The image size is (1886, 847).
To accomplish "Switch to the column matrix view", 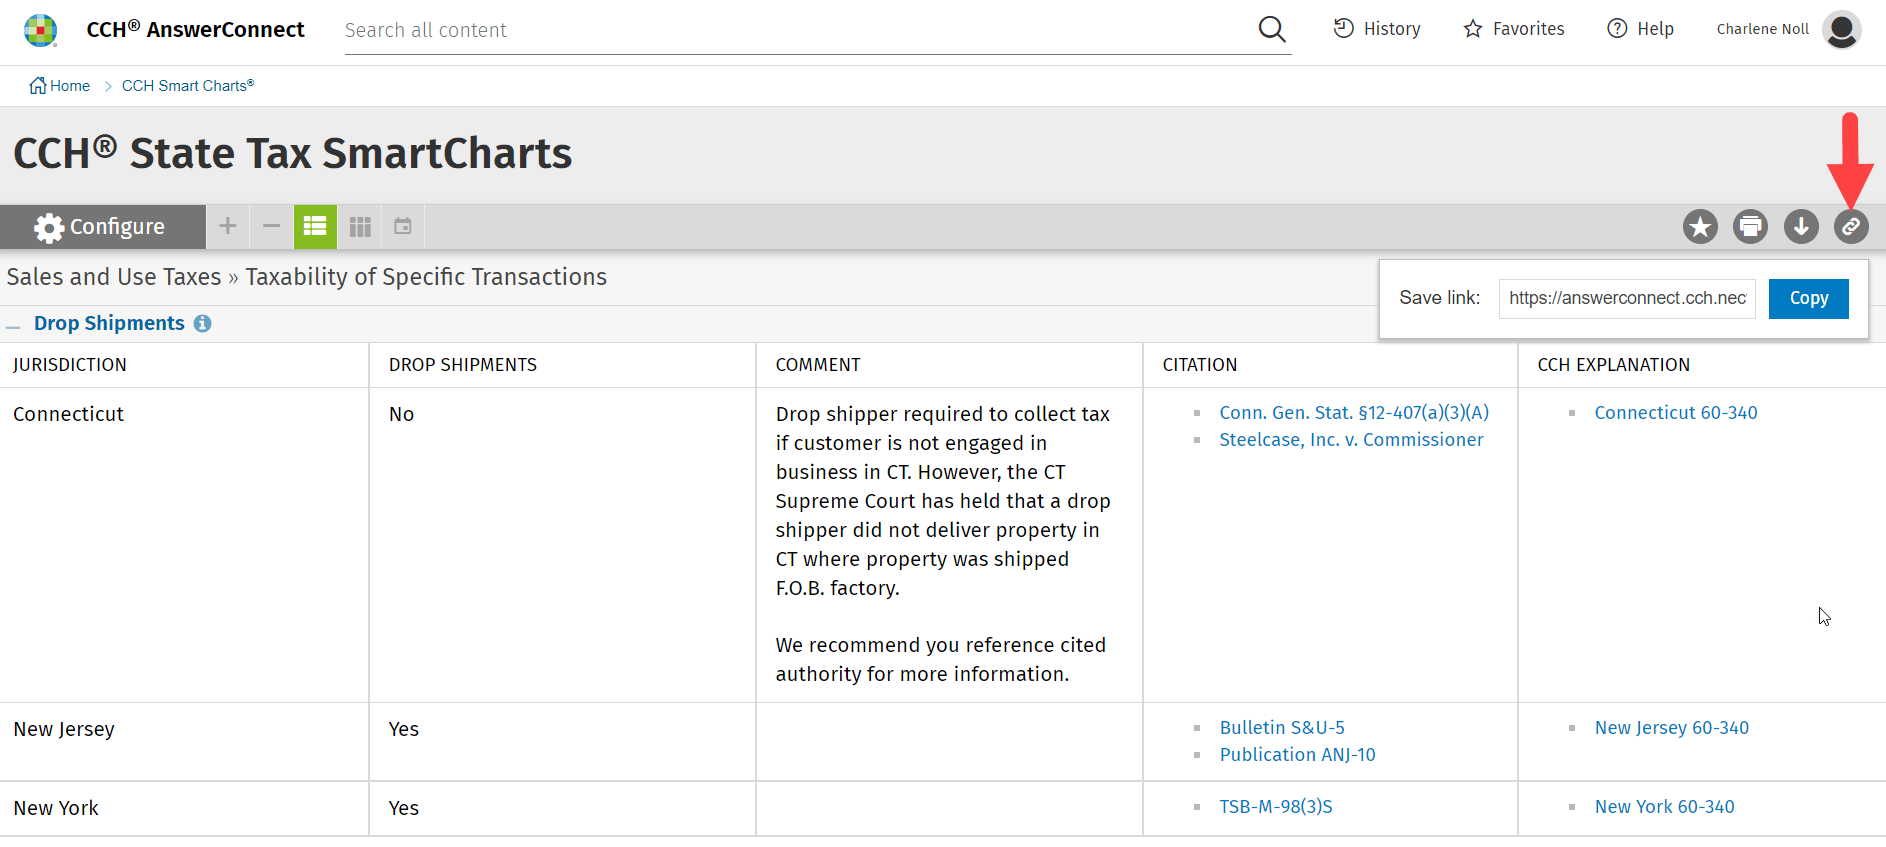I will coord(360,226).
